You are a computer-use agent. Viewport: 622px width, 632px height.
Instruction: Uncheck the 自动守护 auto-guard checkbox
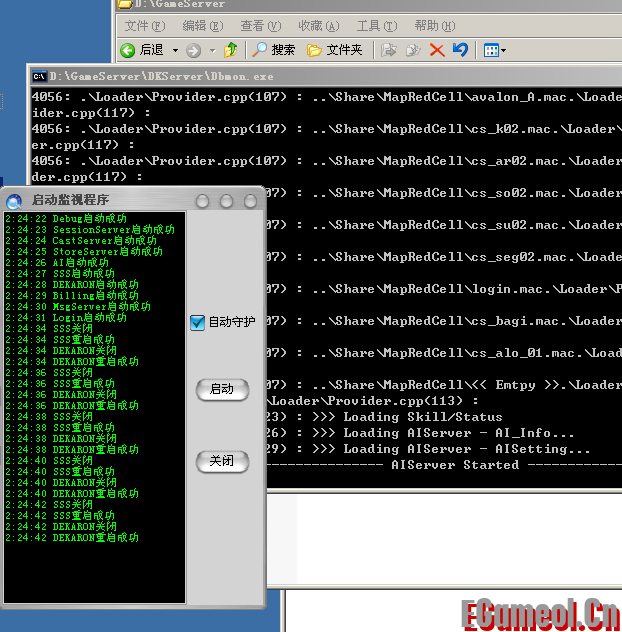(197, 322)
